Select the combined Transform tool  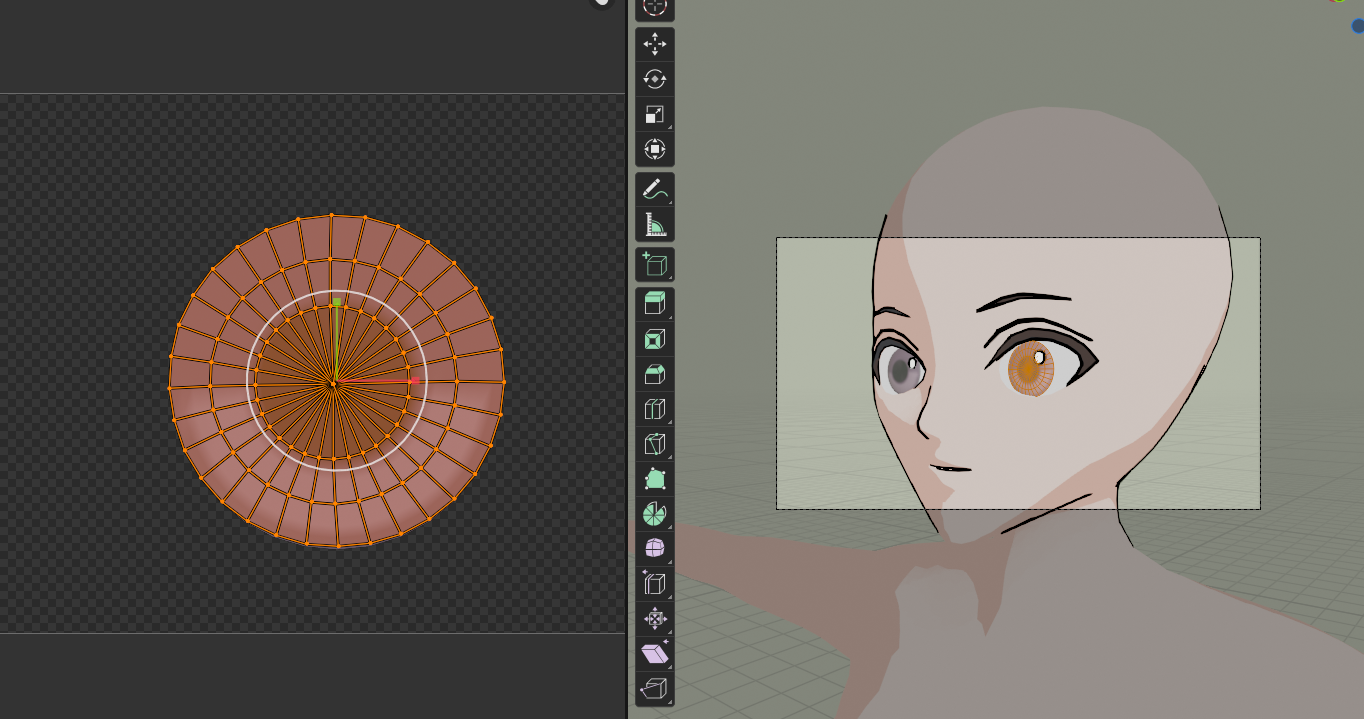(655, 150)
